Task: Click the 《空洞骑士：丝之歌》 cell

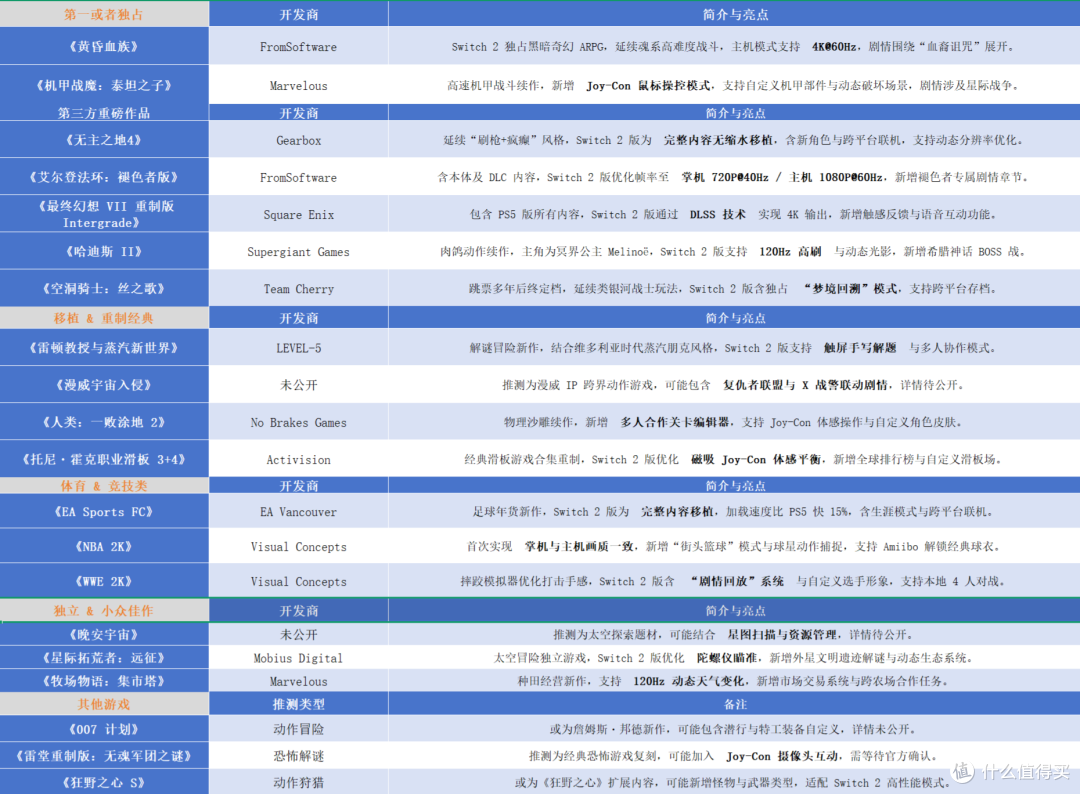Action: tap(104, 289)
